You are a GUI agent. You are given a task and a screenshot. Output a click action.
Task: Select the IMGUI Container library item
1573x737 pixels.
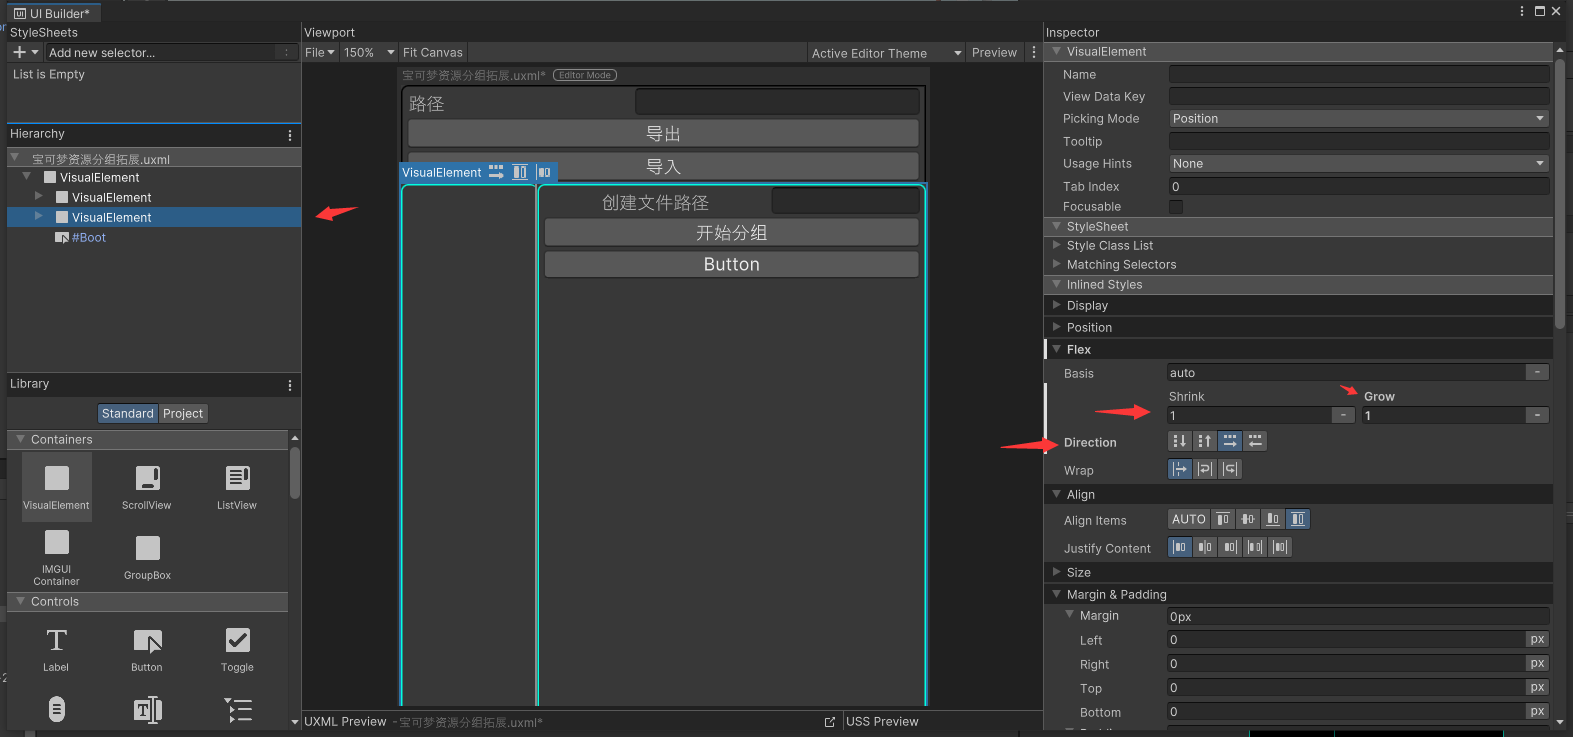coord(57,557)
